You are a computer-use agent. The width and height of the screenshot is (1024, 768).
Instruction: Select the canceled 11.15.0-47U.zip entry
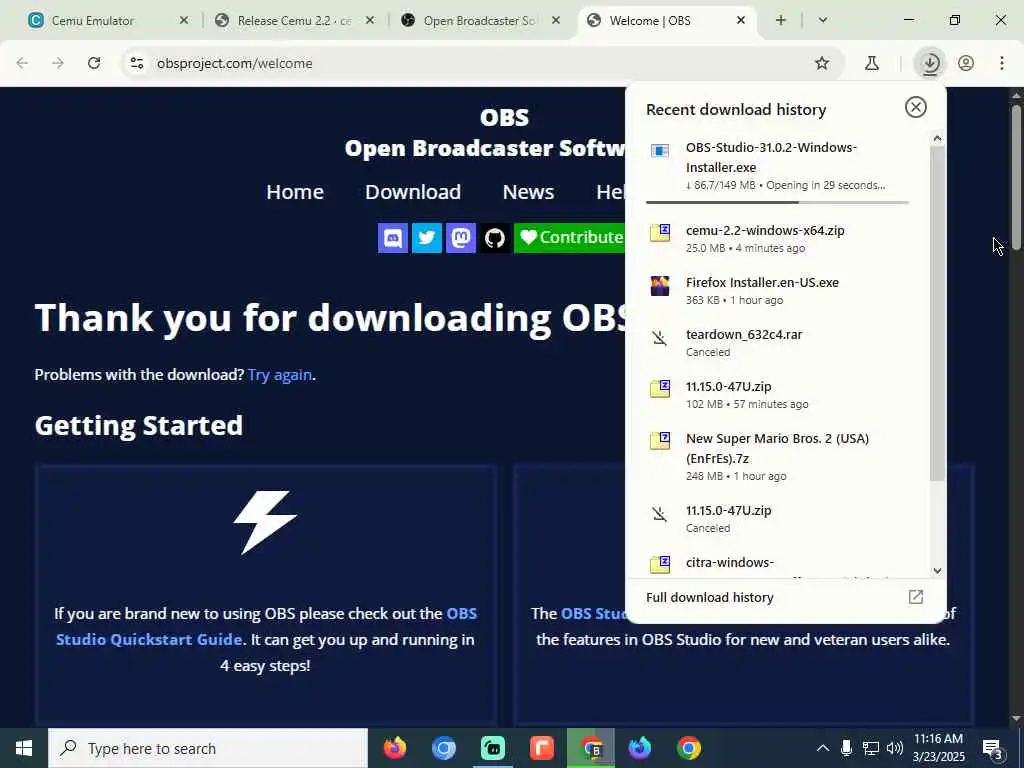click(x=777, y=519)
